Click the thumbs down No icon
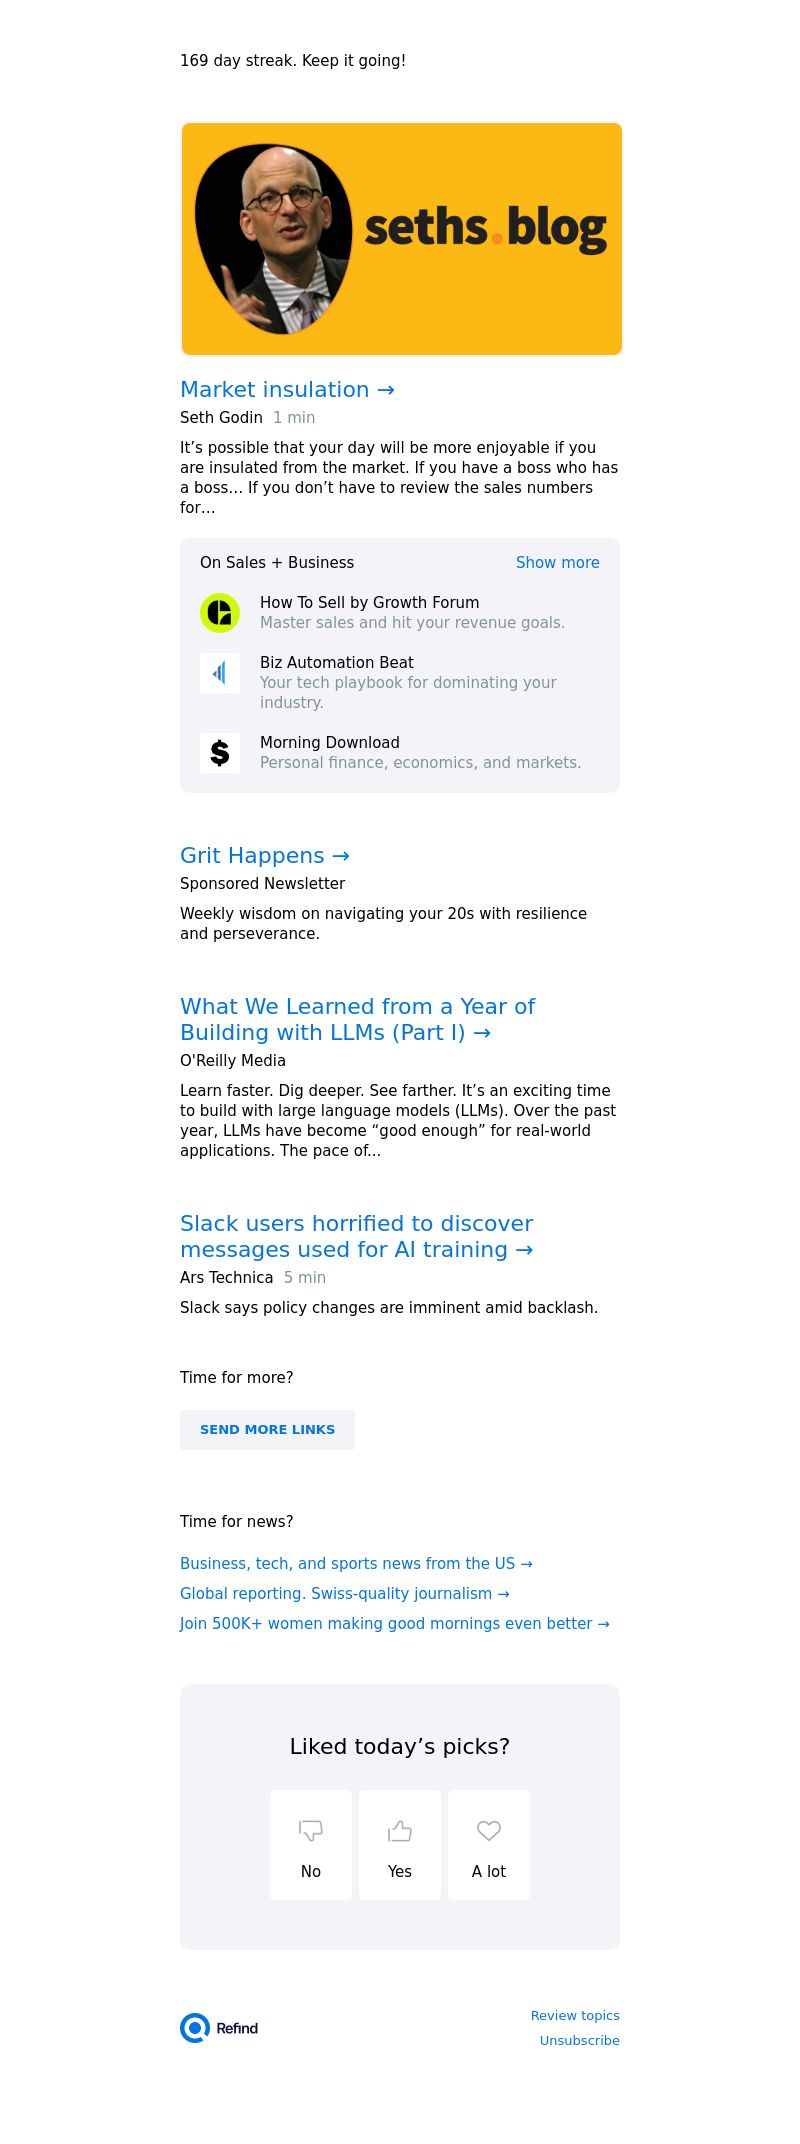This screenshot has height=2144, width=800. 311,1831
